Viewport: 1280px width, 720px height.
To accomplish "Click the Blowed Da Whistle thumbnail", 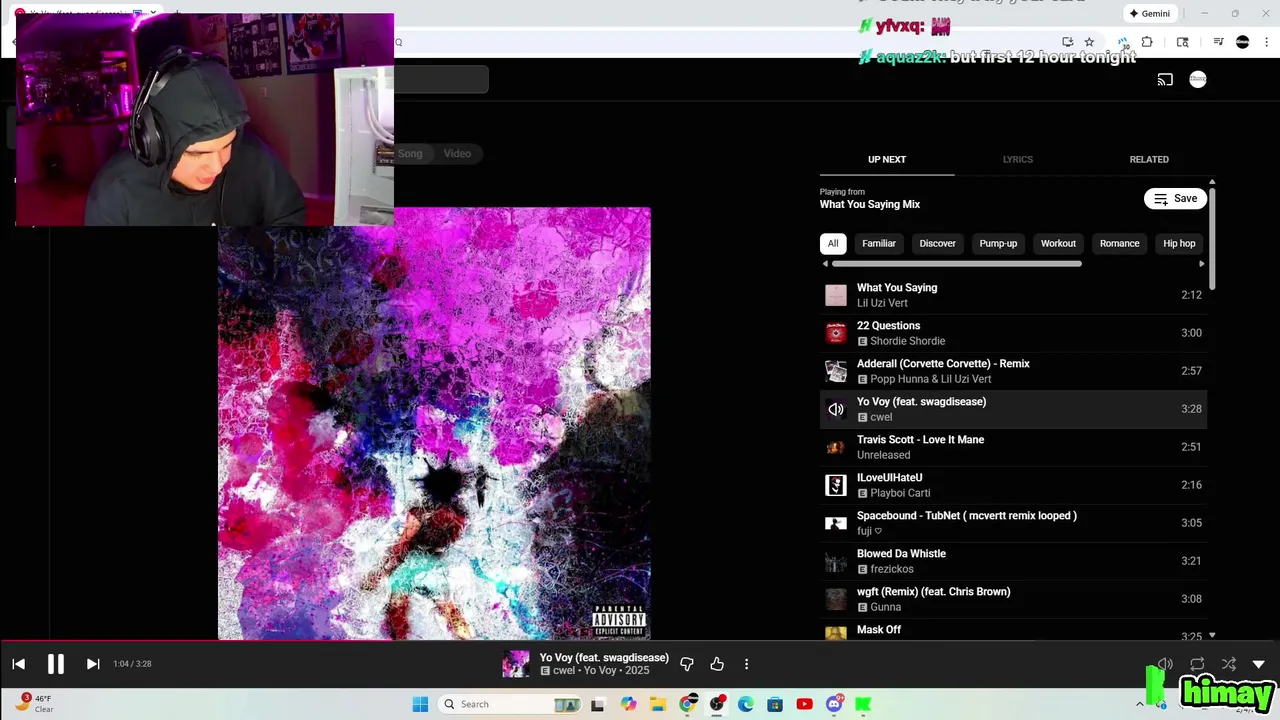I will tap(836, 561).
